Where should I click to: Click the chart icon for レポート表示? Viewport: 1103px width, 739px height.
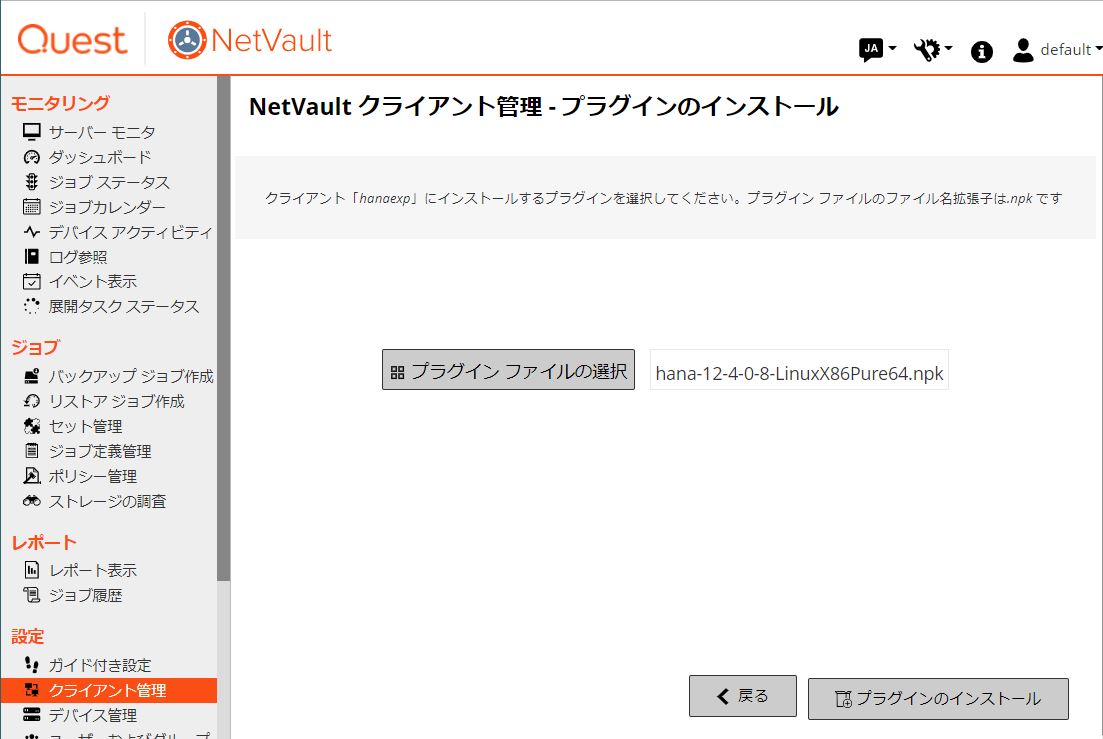32,570
